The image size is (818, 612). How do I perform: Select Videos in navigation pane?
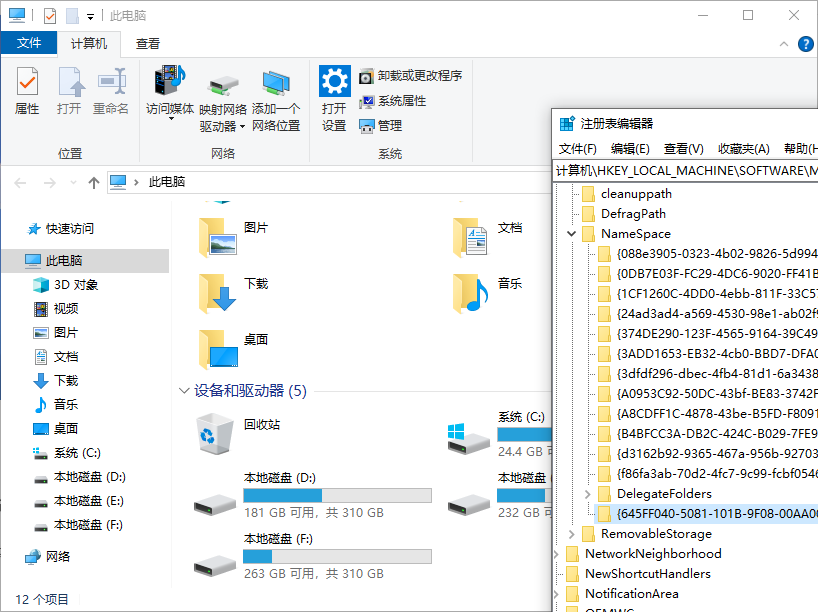pos(56,309)
